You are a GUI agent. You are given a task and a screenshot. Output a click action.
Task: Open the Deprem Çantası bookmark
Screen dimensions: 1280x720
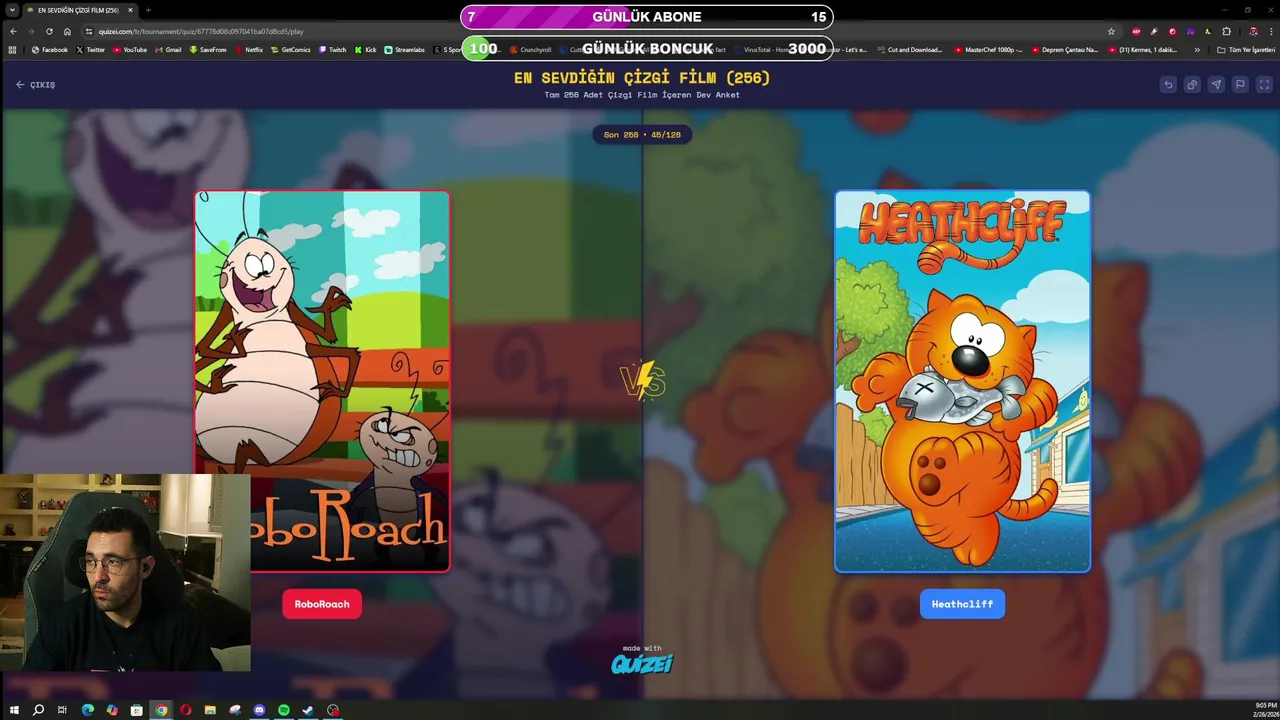(1065, 49)
